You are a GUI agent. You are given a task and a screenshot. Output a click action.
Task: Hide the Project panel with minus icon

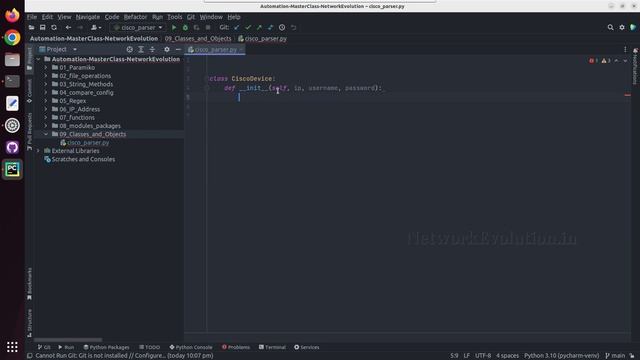pos(178,49)
